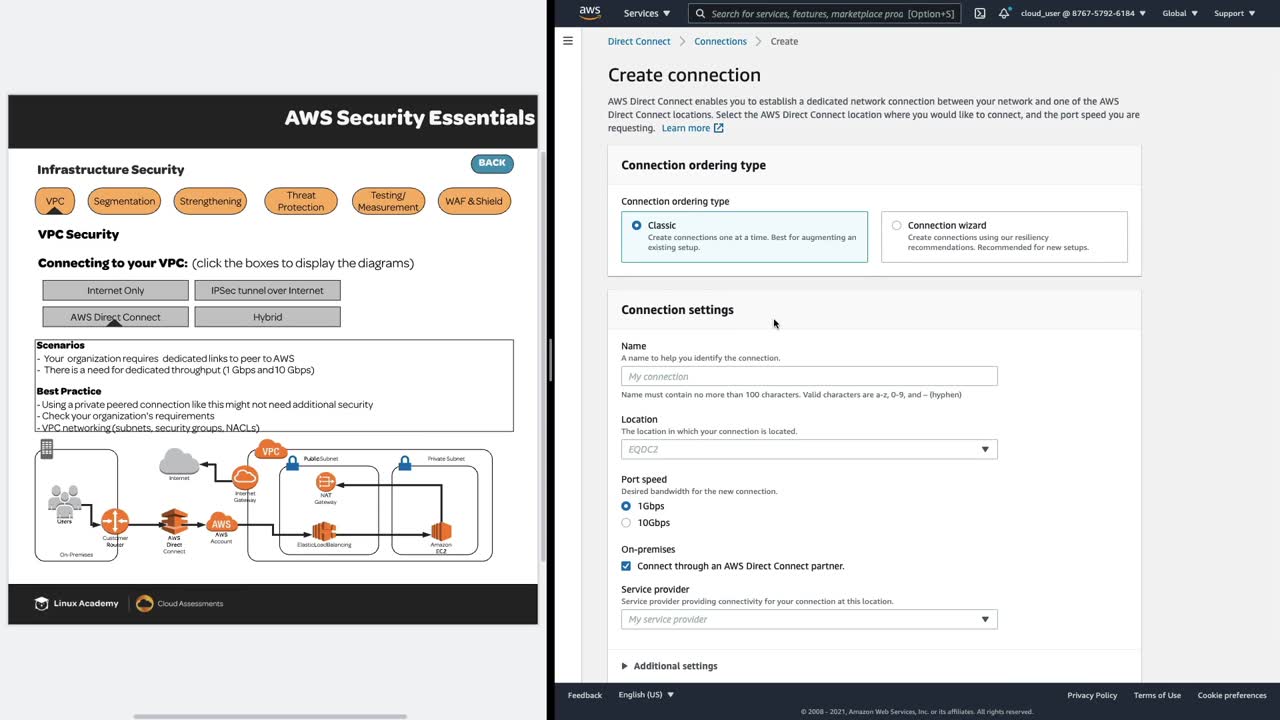
Task: Click the AWS logo home icon
Action: tap(590, 13)
